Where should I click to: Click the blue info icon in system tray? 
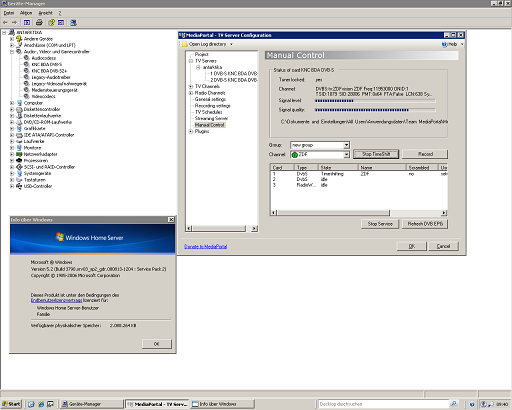472,404
